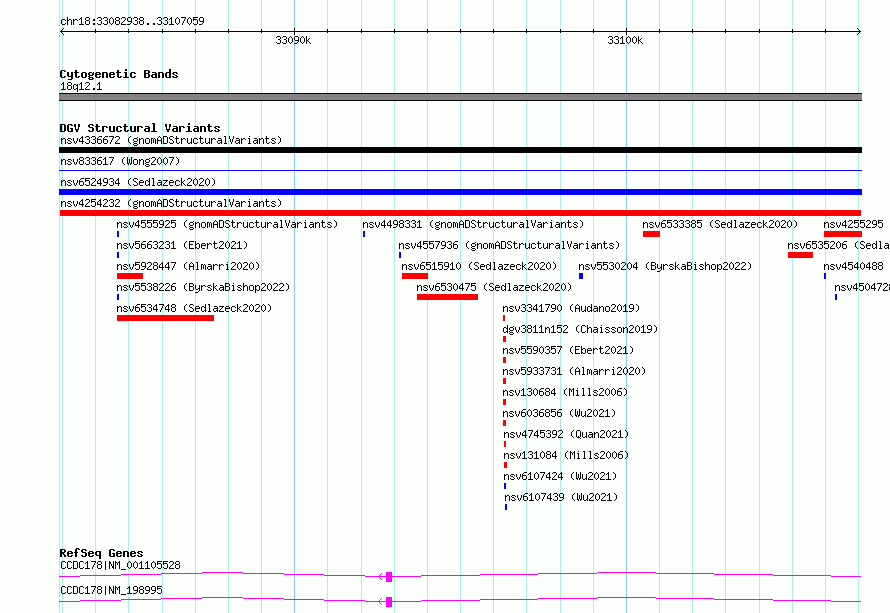The width and height of the screenshot is (890, 613).
Task: Click the nsv6535206 variant label
Action: coord(838,245)
